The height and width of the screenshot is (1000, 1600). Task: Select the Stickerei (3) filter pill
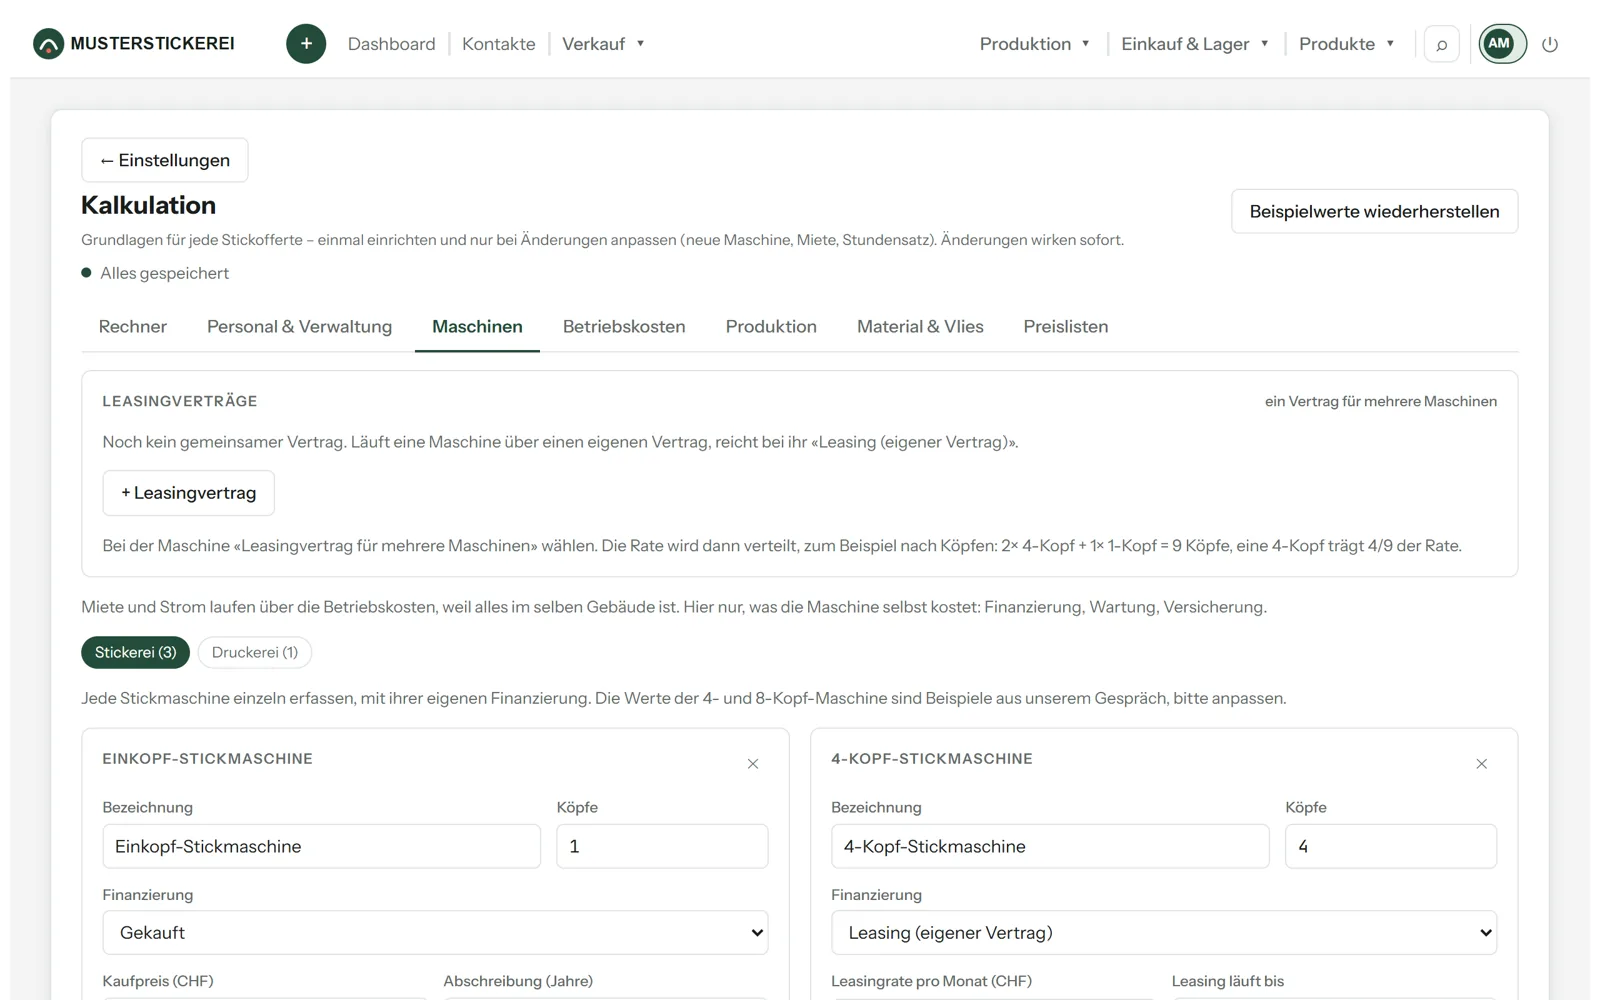tap(135, 652)
